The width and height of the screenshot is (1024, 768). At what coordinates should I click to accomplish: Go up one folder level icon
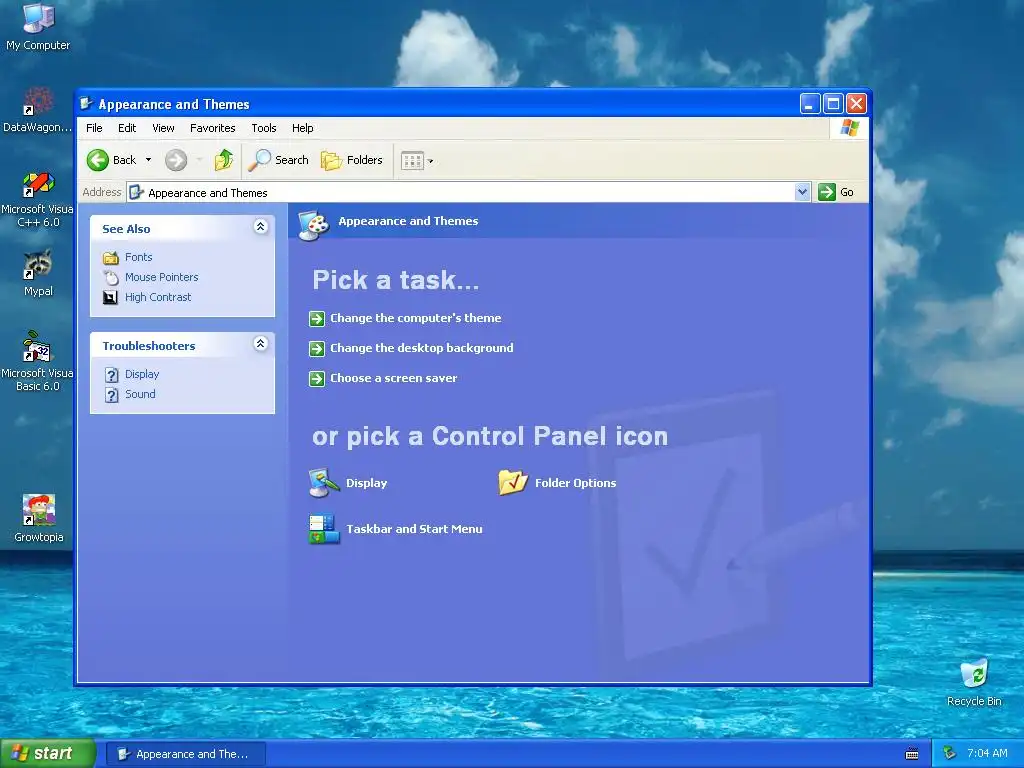click(x=224, y=160)
